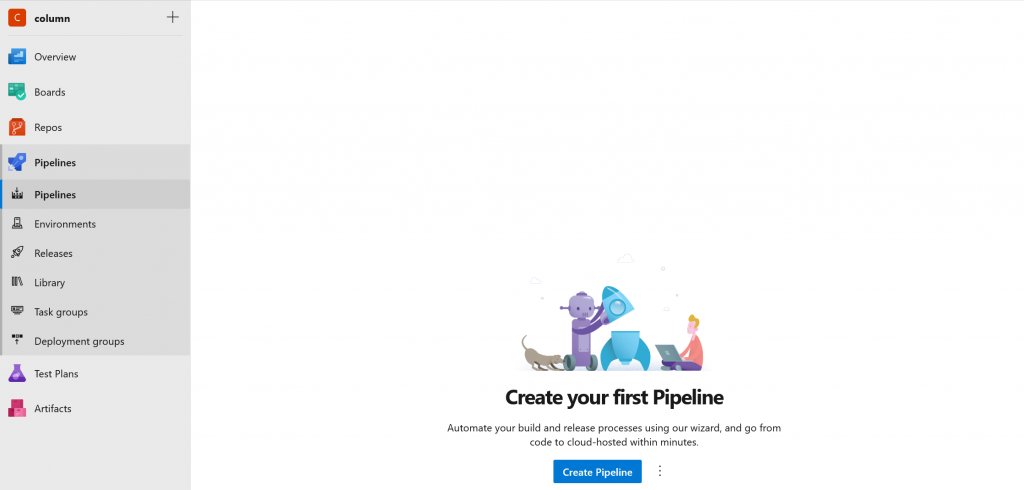Click the Task groups icon

[x=18, y=312]
